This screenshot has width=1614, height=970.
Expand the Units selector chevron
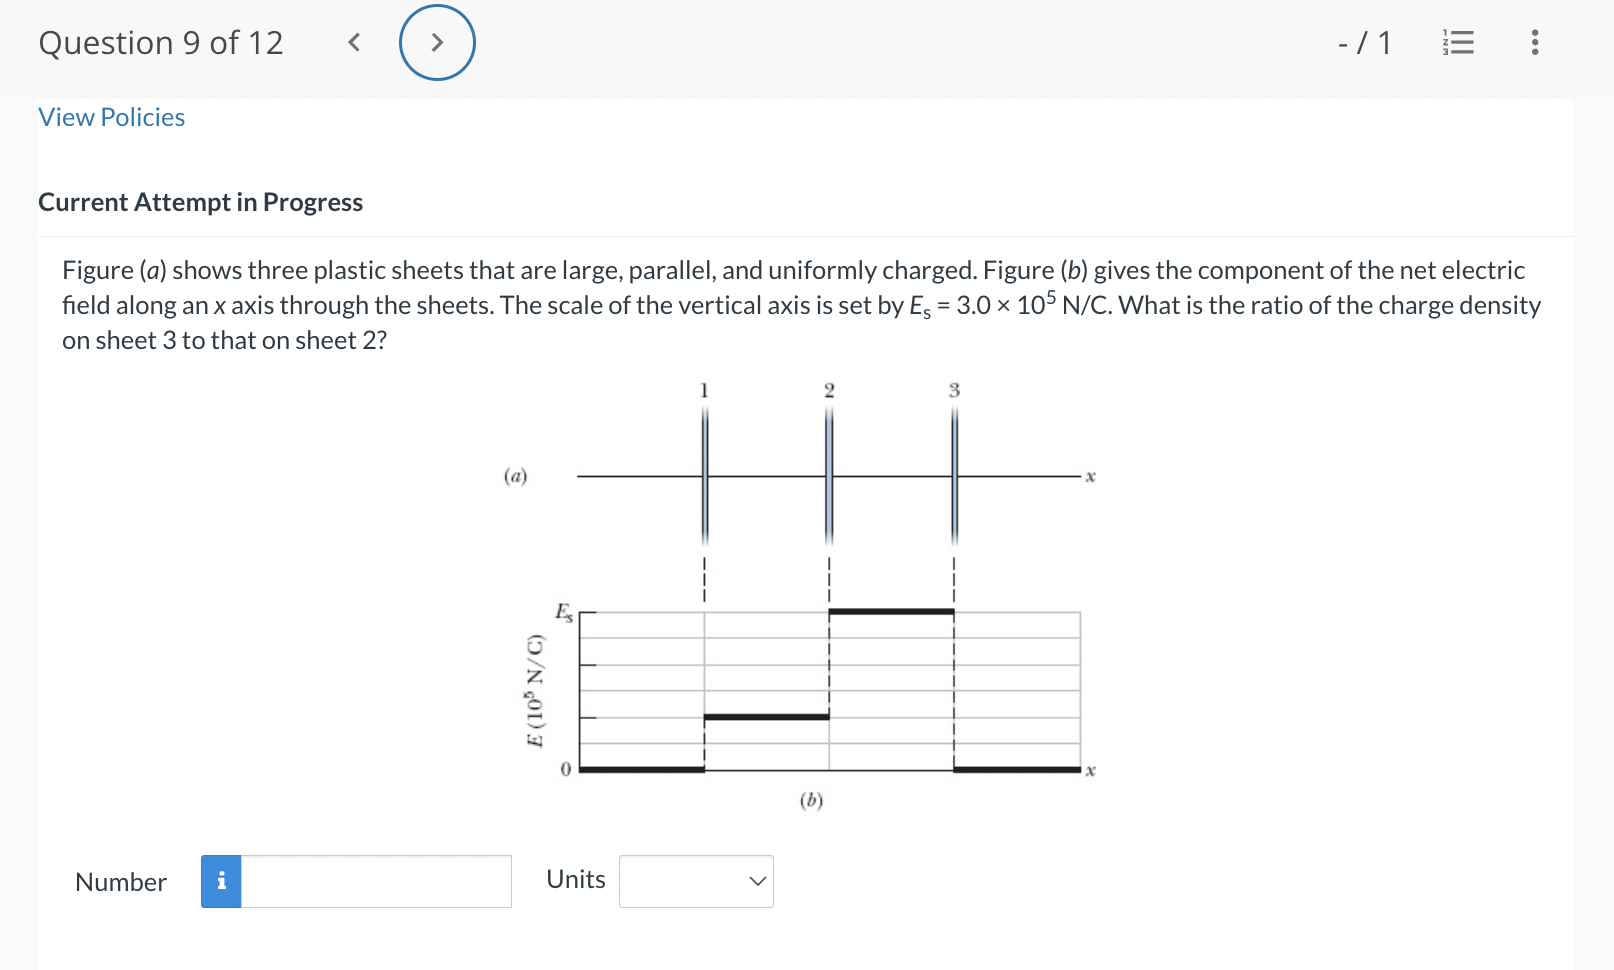click(x=757, y=881)
